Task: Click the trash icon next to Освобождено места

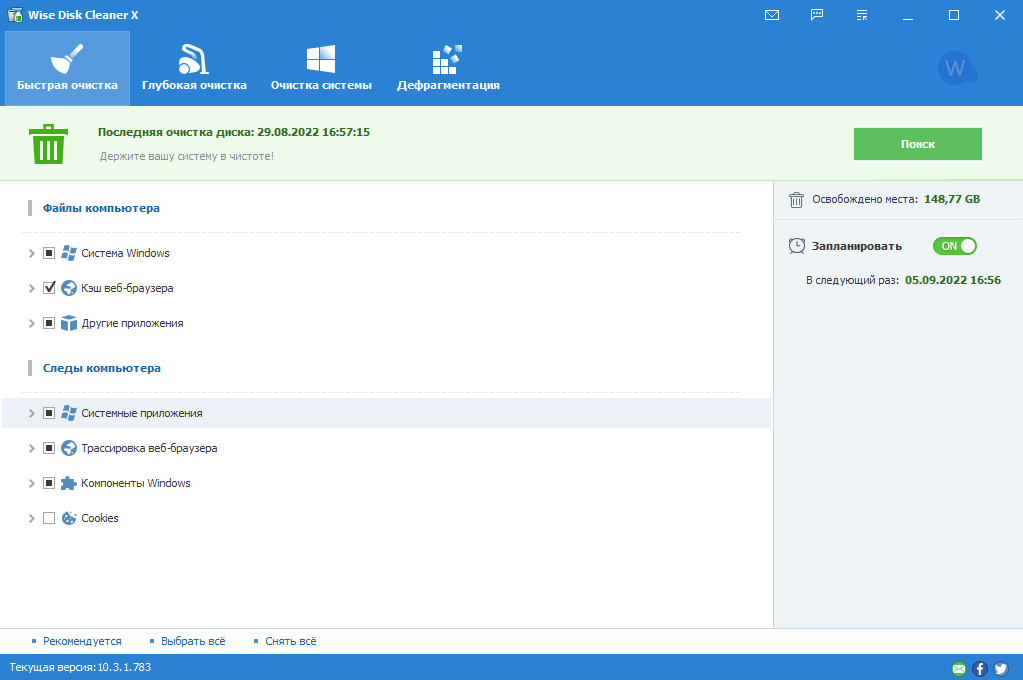Action: 796,200
